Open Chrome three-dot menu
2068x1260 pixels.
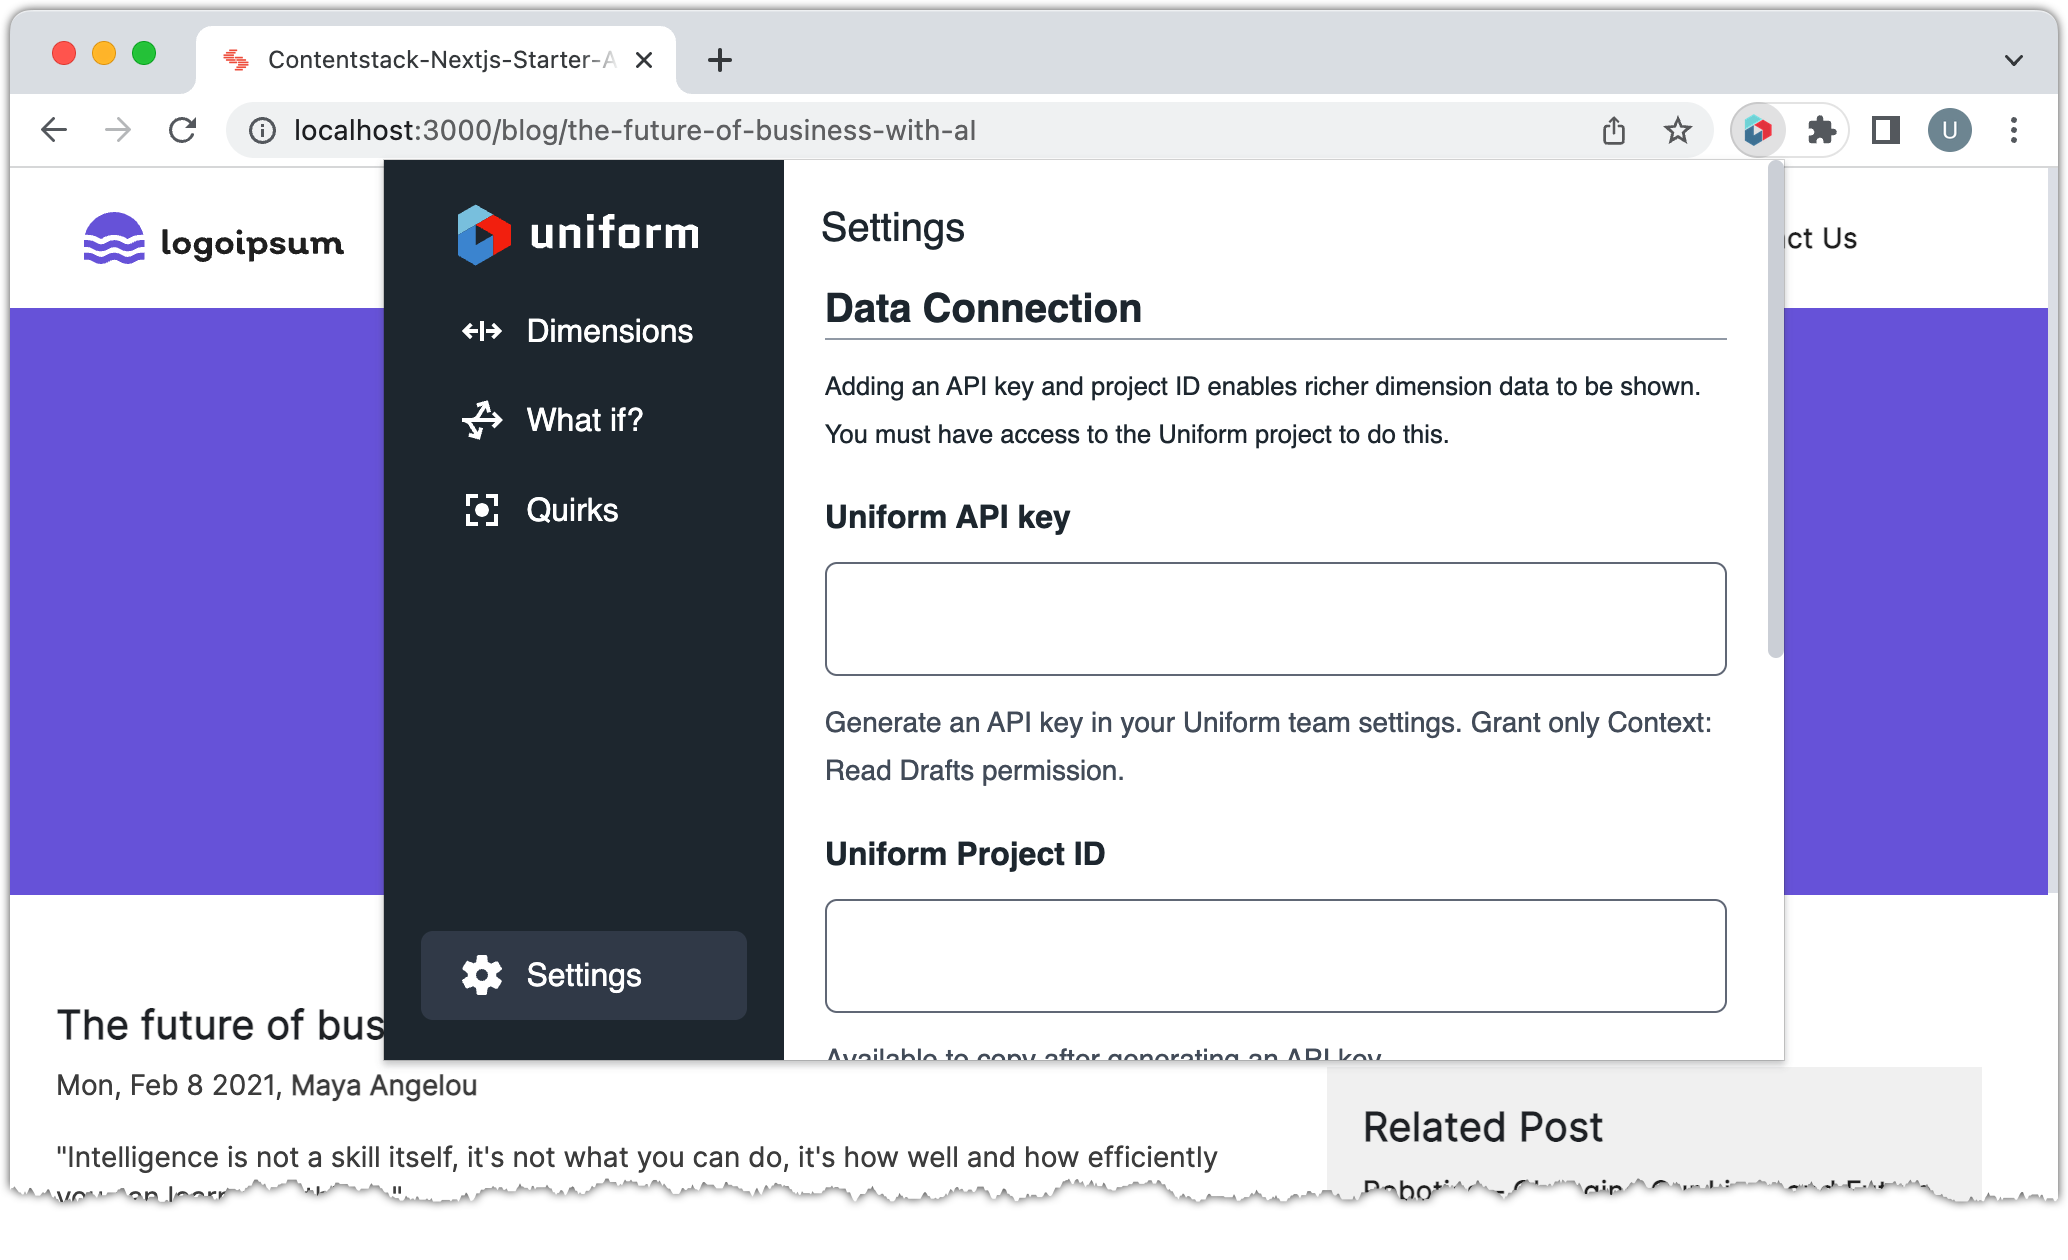pos(2013,130)
